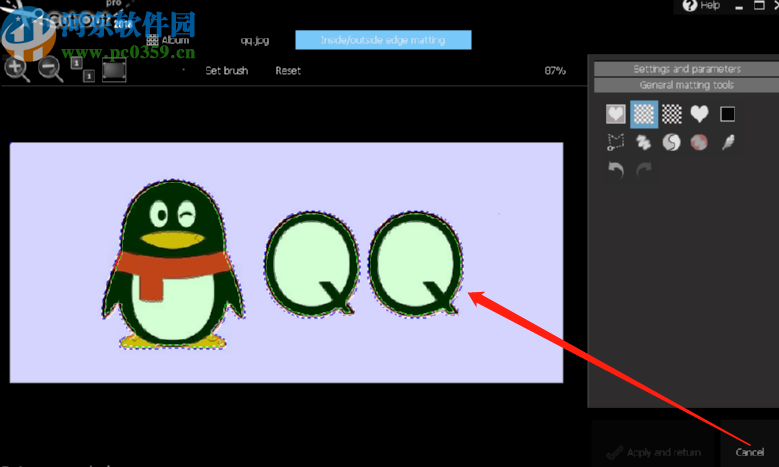The height and width of the screenshot is (467, 779).
Task: Select the polygon lasso selection tool
Action: click(616, 142)
